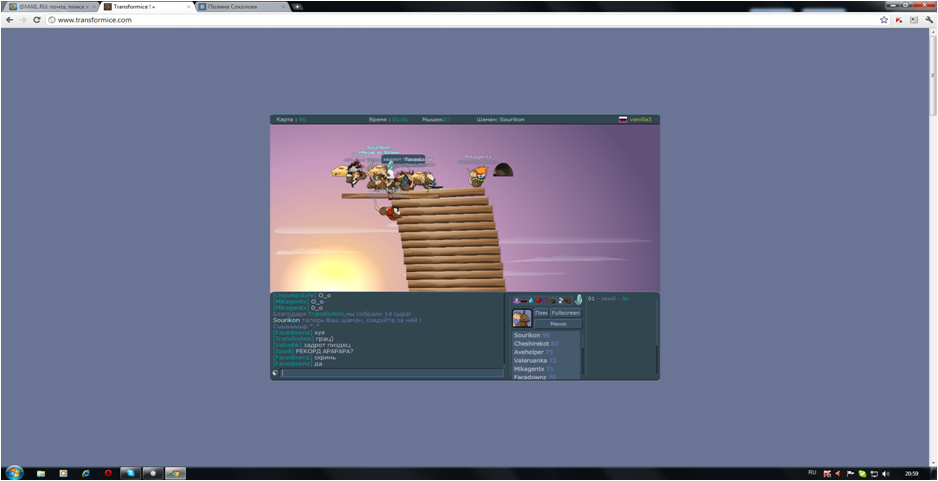Switch to the MAIL.RU browser tab
Image resolution: width=938 pixels, height=481 pixels.
pyautogui.click(x=50, y=7)
